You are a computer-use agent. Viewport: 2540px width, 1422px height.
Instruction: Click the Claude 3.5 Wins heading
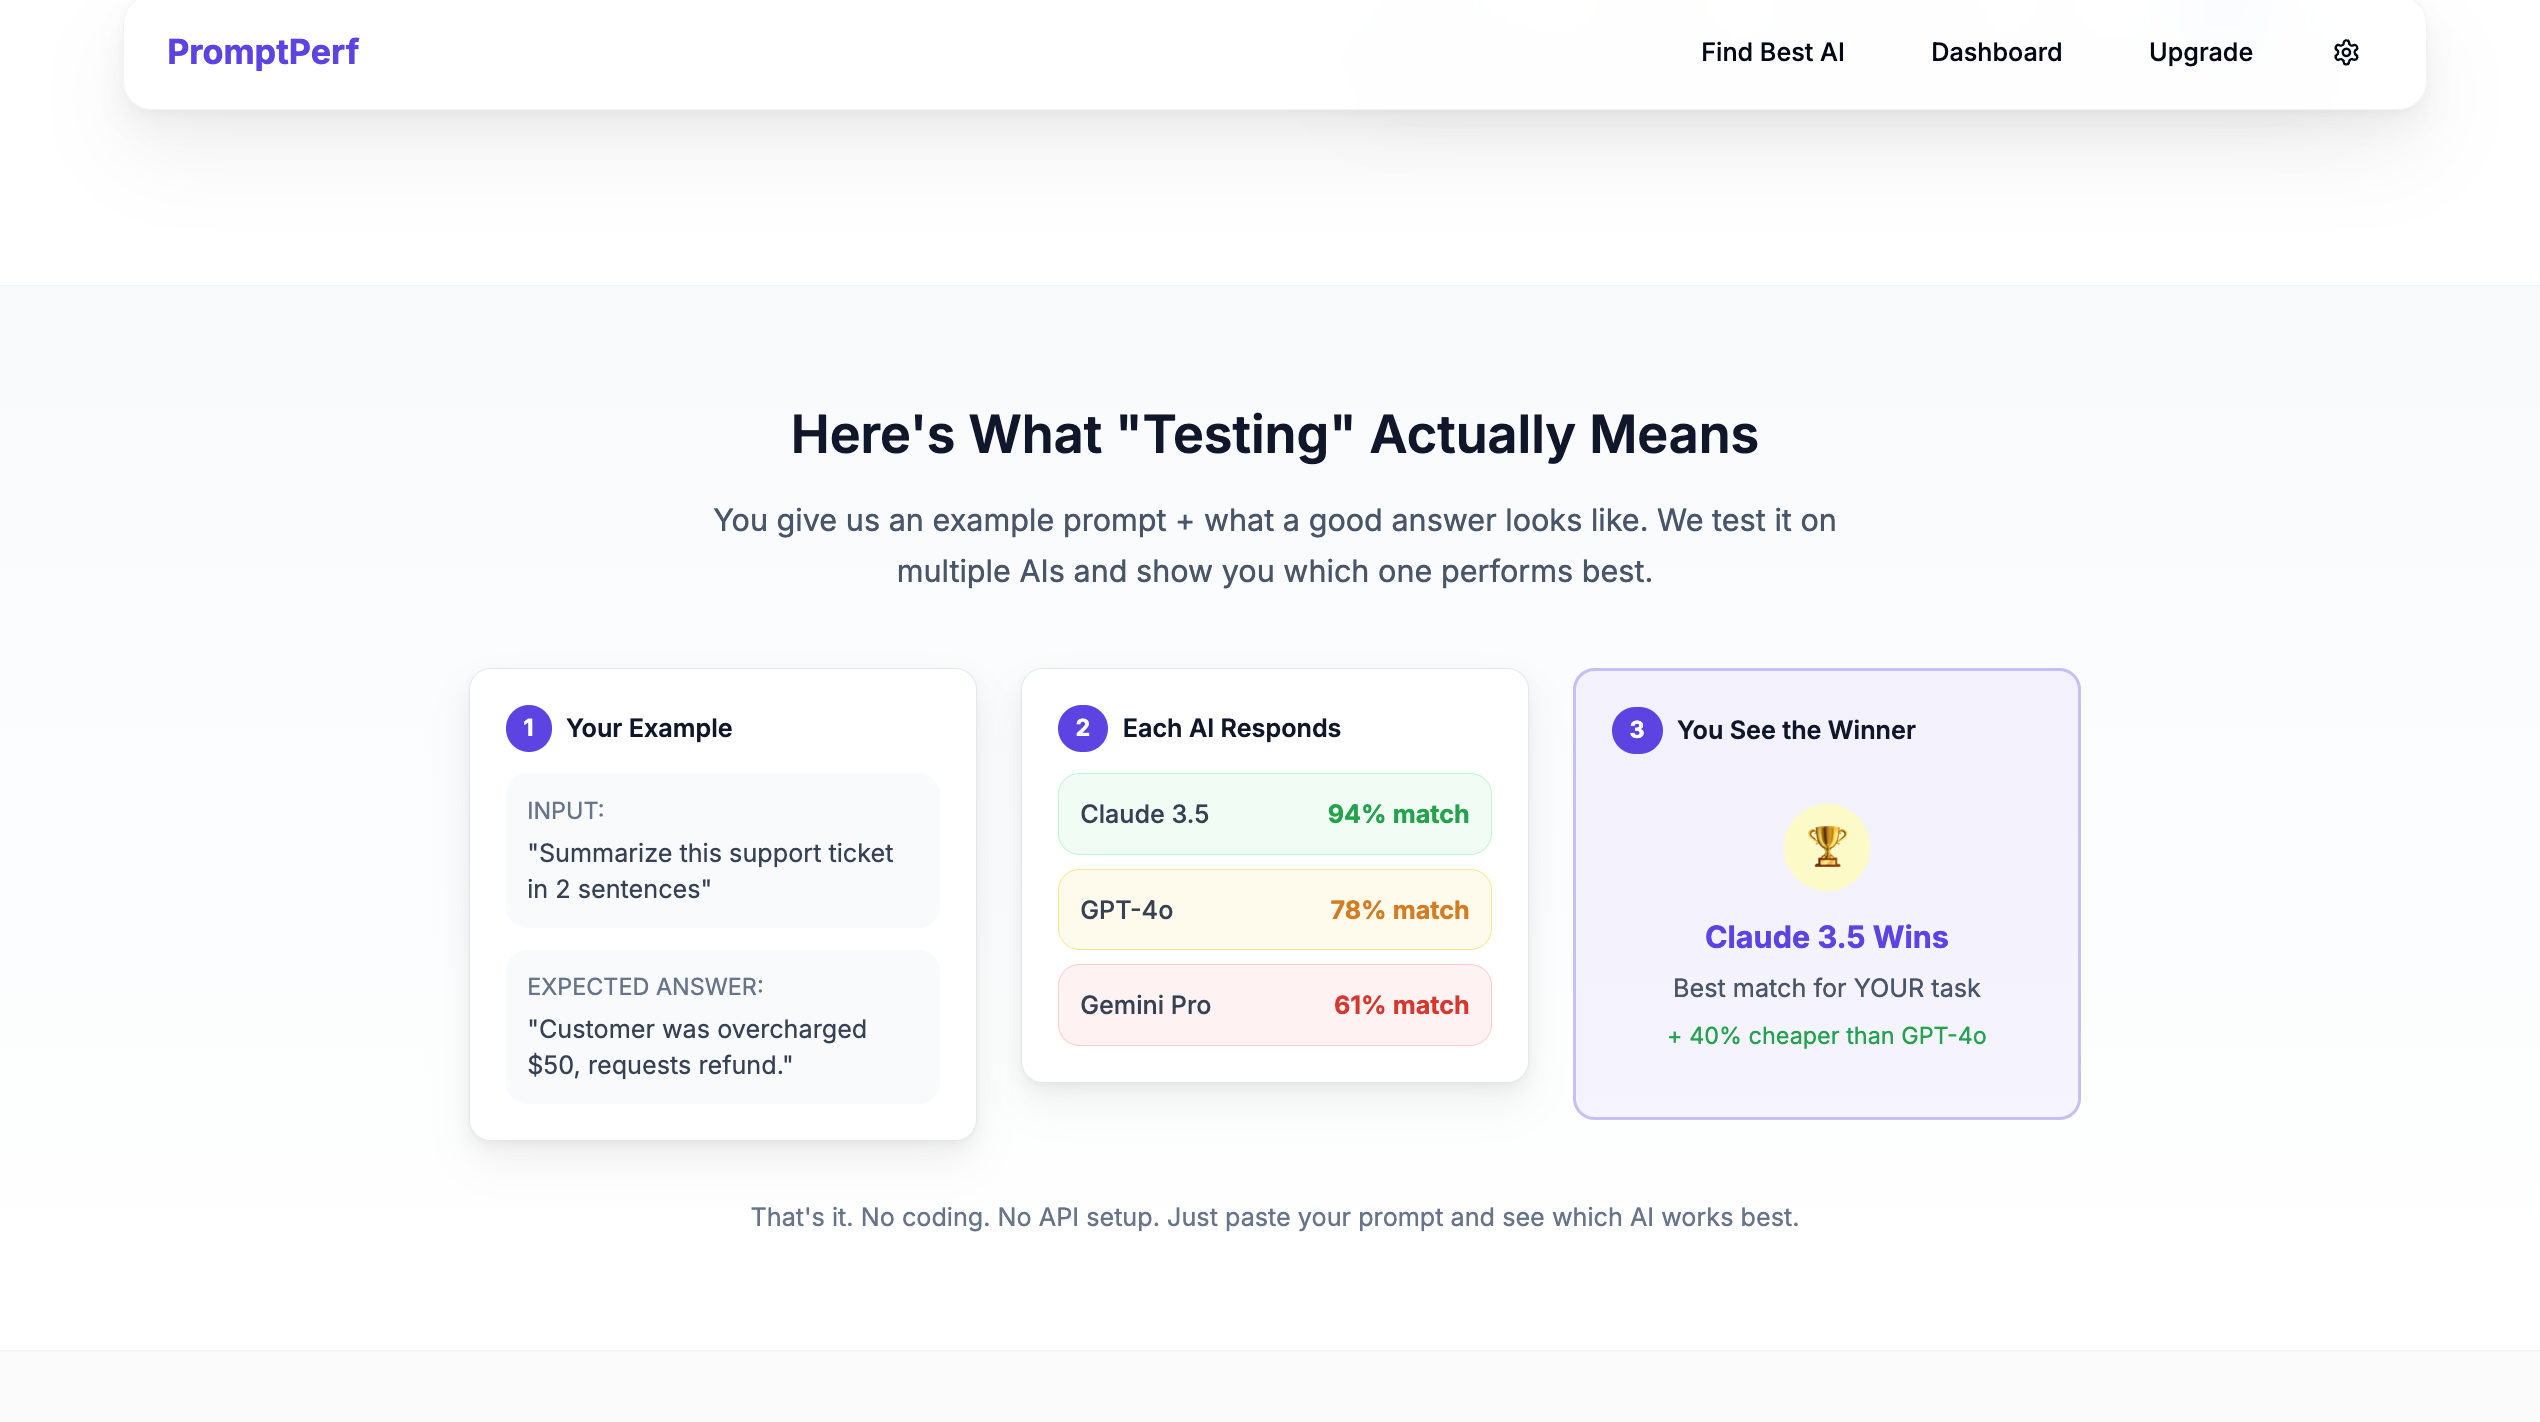pyautogui.click(x=1826, y=937)
